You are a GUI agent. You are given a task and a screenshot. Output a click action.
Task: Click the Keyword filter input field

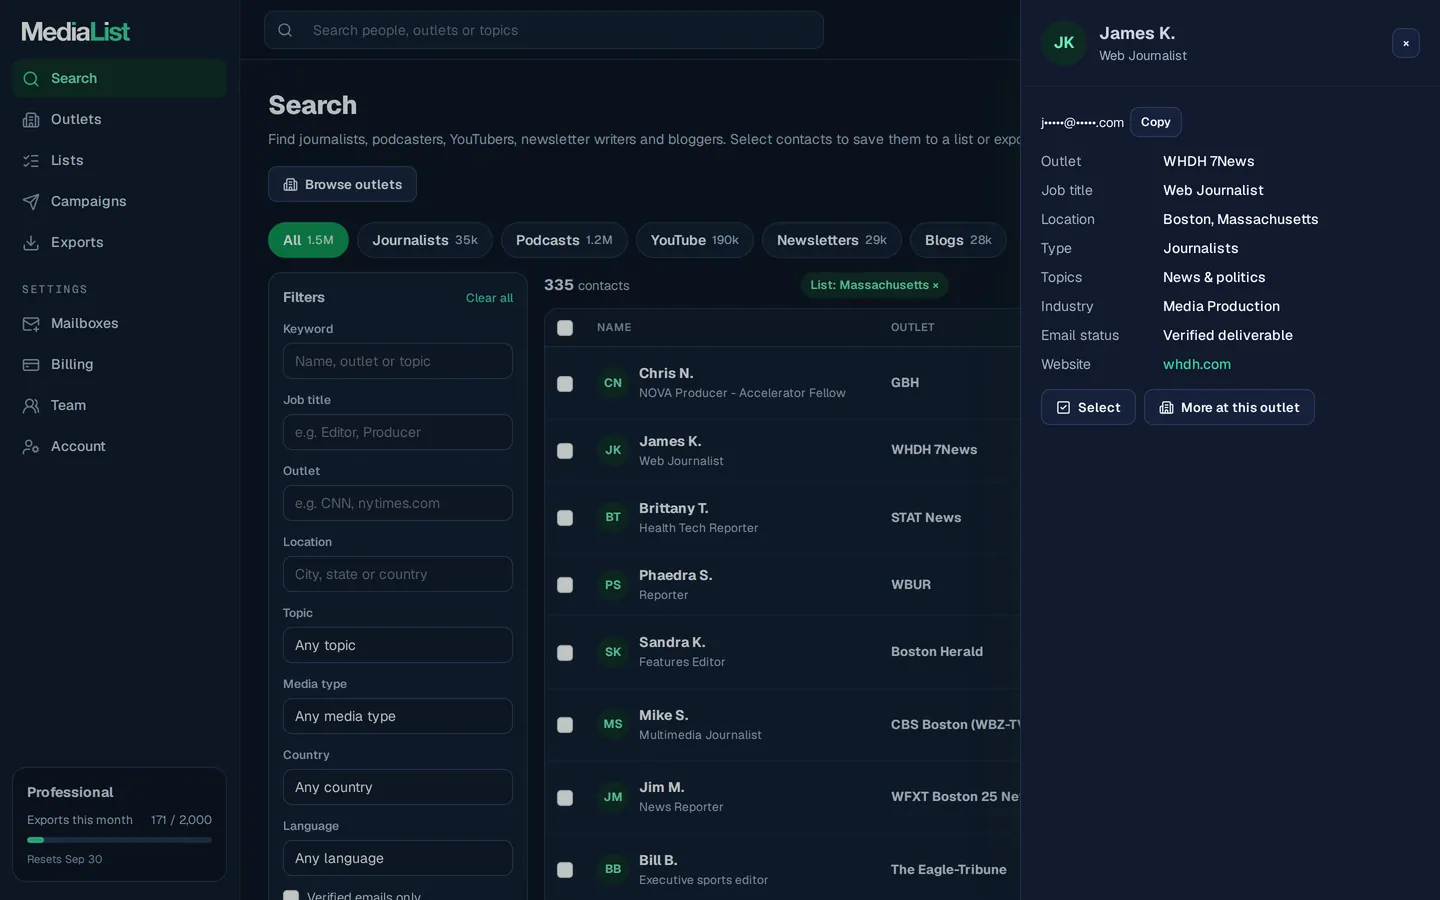(398, 361)
